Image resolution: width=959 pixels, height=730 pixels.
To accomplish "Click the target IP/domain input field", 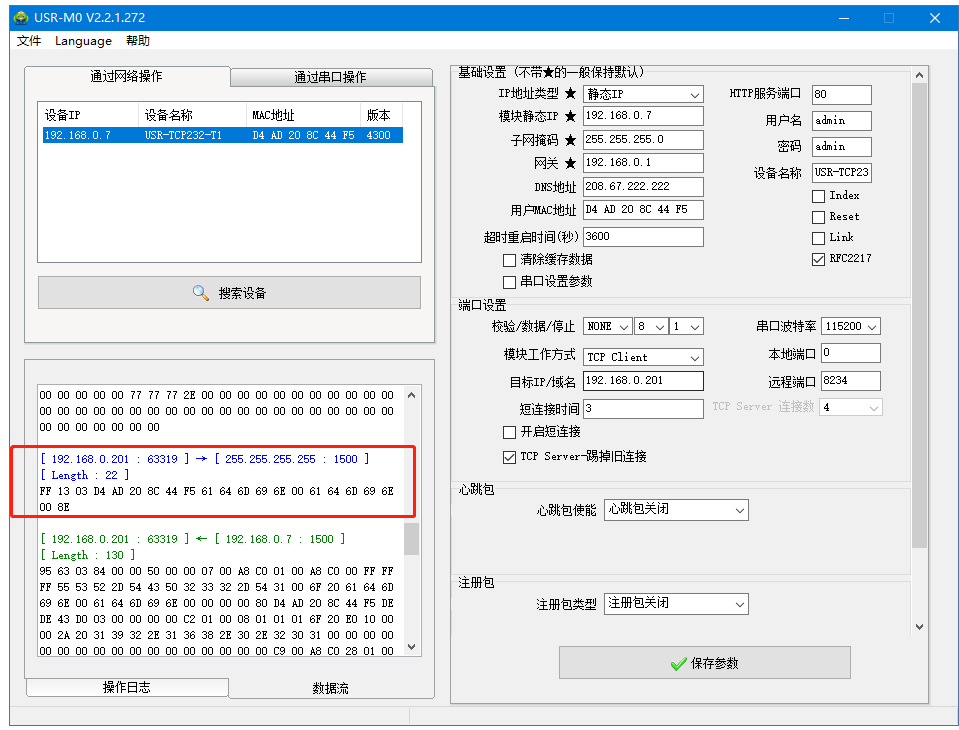I will tap(643, 381).
